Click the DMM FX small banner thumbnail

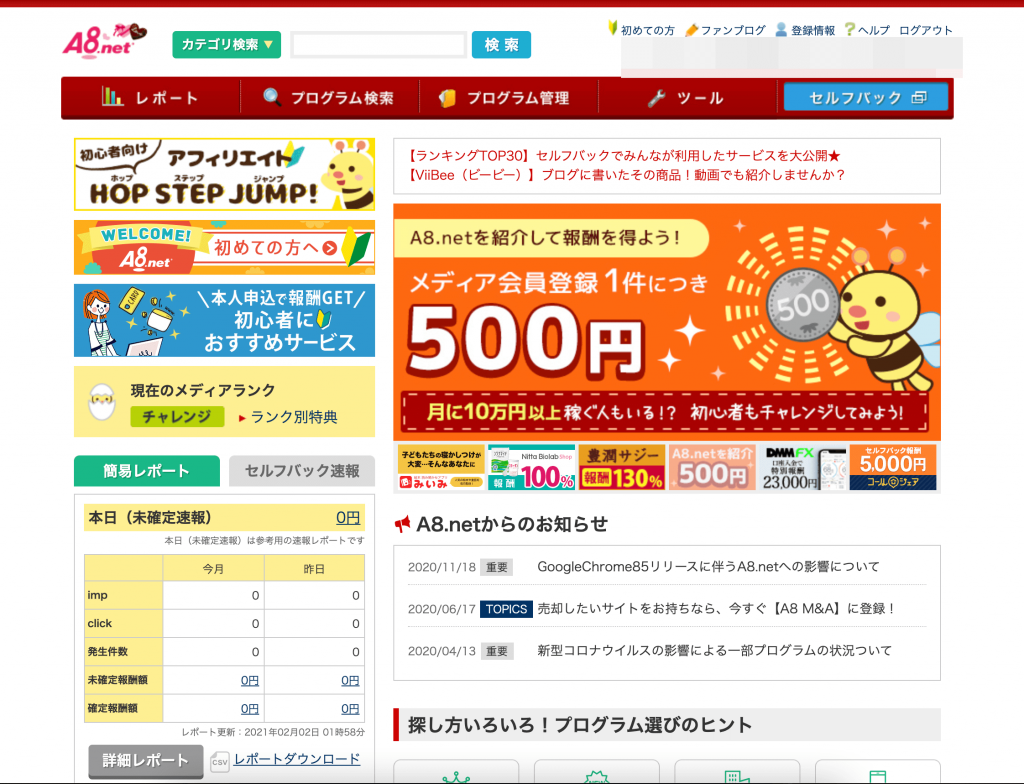pyautogui.click(x=802, y=467)
